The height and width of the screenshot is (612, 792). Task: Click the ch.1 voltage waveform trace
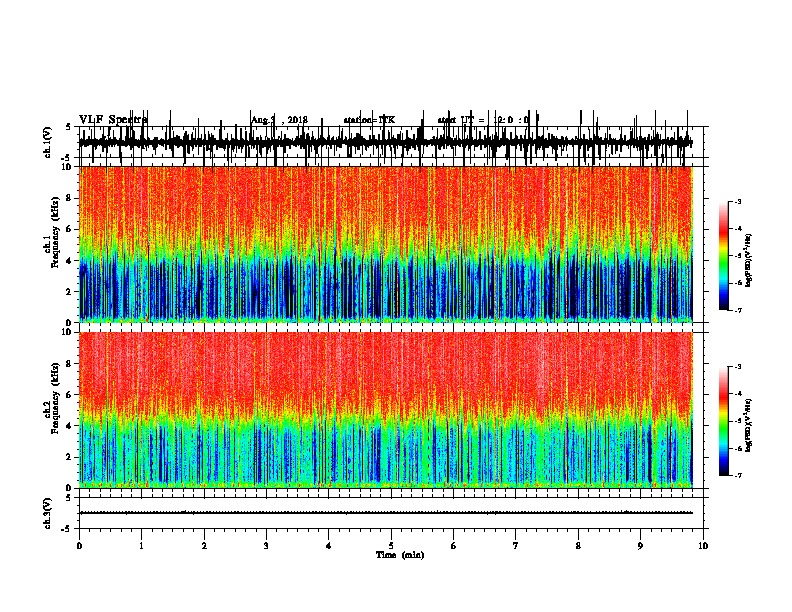385,142
